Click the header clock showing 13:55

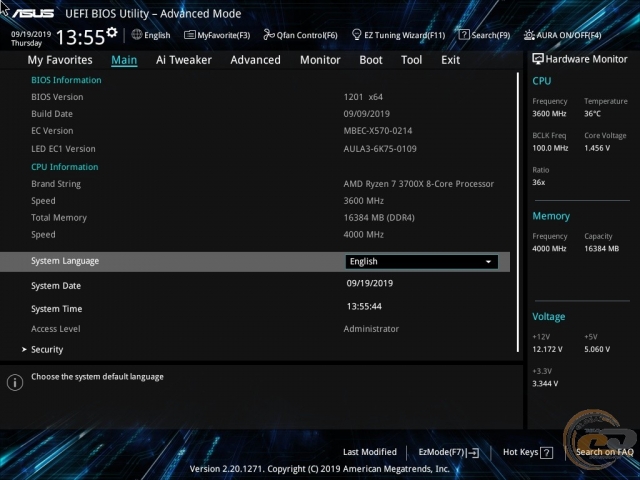point(81,37)
